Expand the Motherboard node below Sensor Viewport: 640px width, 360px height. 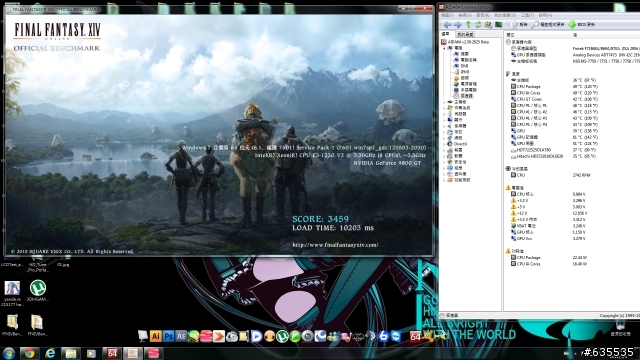pyautogui.click(x=444, y=102)
